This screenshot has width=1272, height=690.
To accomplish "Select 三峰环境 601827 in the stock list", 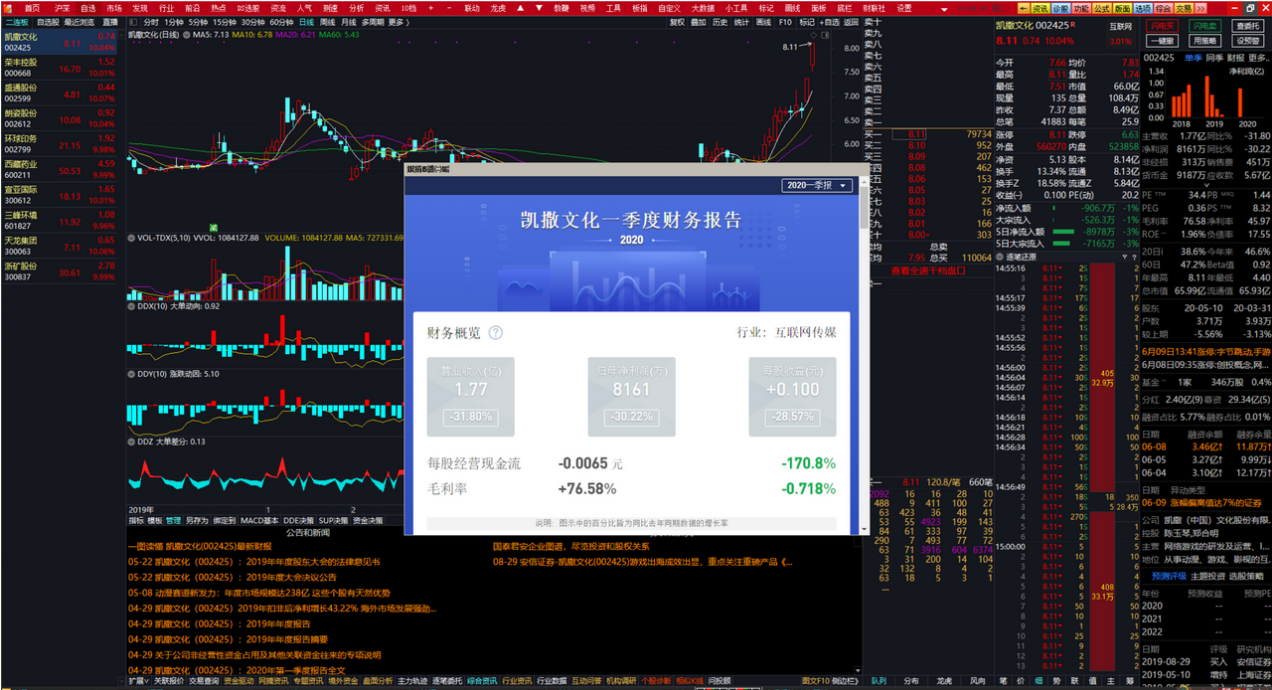I will point(61,220).
